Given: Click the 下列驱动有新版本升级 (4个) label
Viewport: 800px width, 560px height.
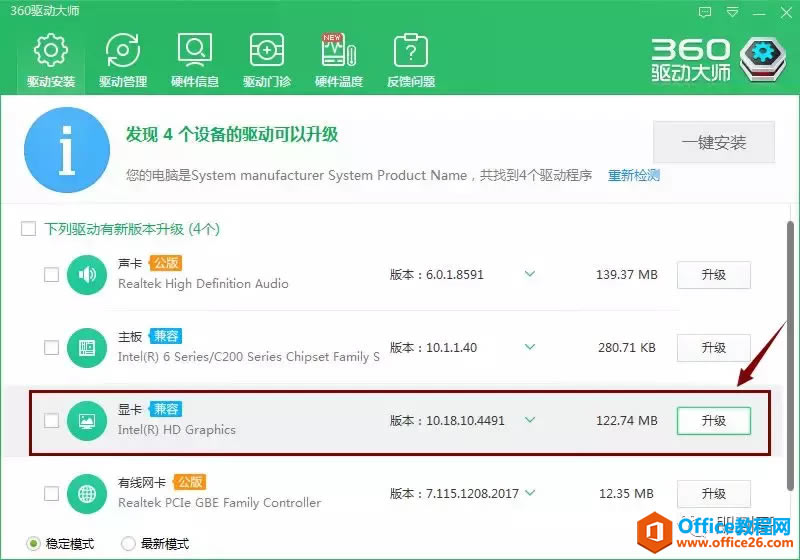Looking at the screenshot, I should [x=132, y=229].
